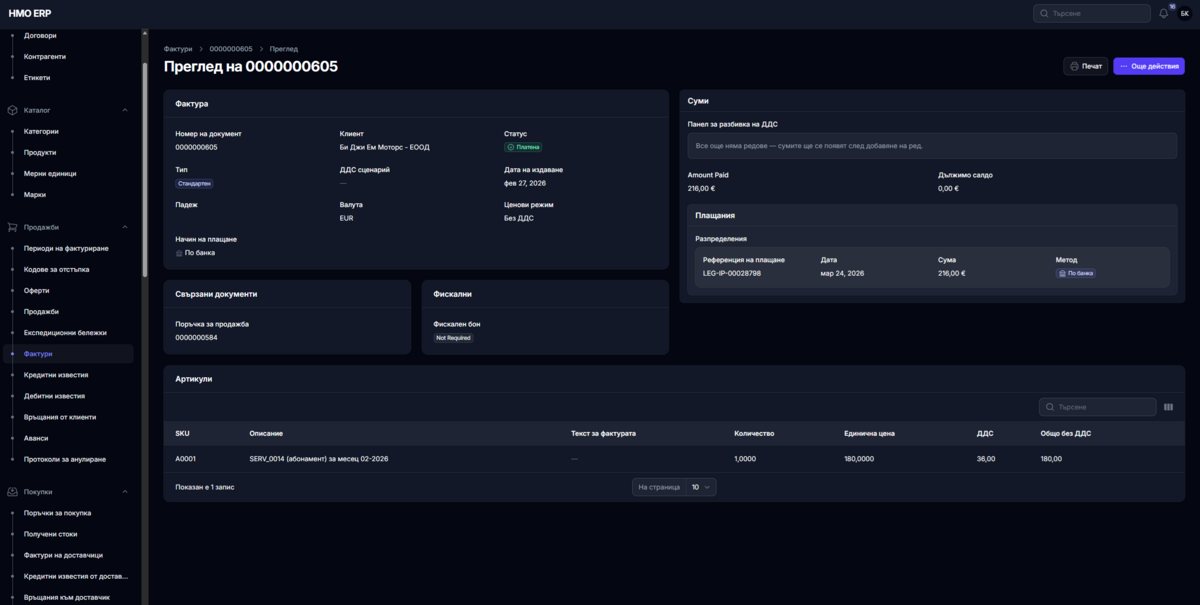1200x605 pixels.
Task: Open Оферти in the sidebar menu
Action: (x=38, y=291)
